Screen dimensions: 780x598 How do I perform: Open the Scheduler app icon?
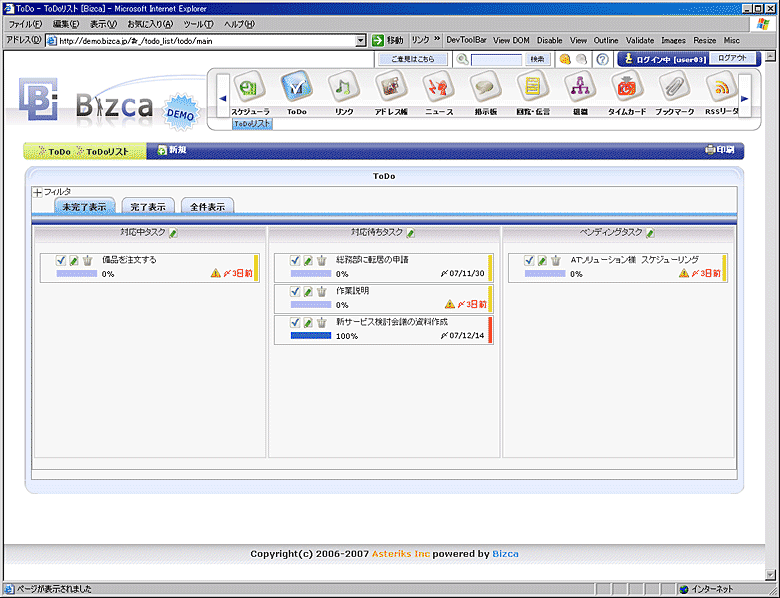(249, 87)
